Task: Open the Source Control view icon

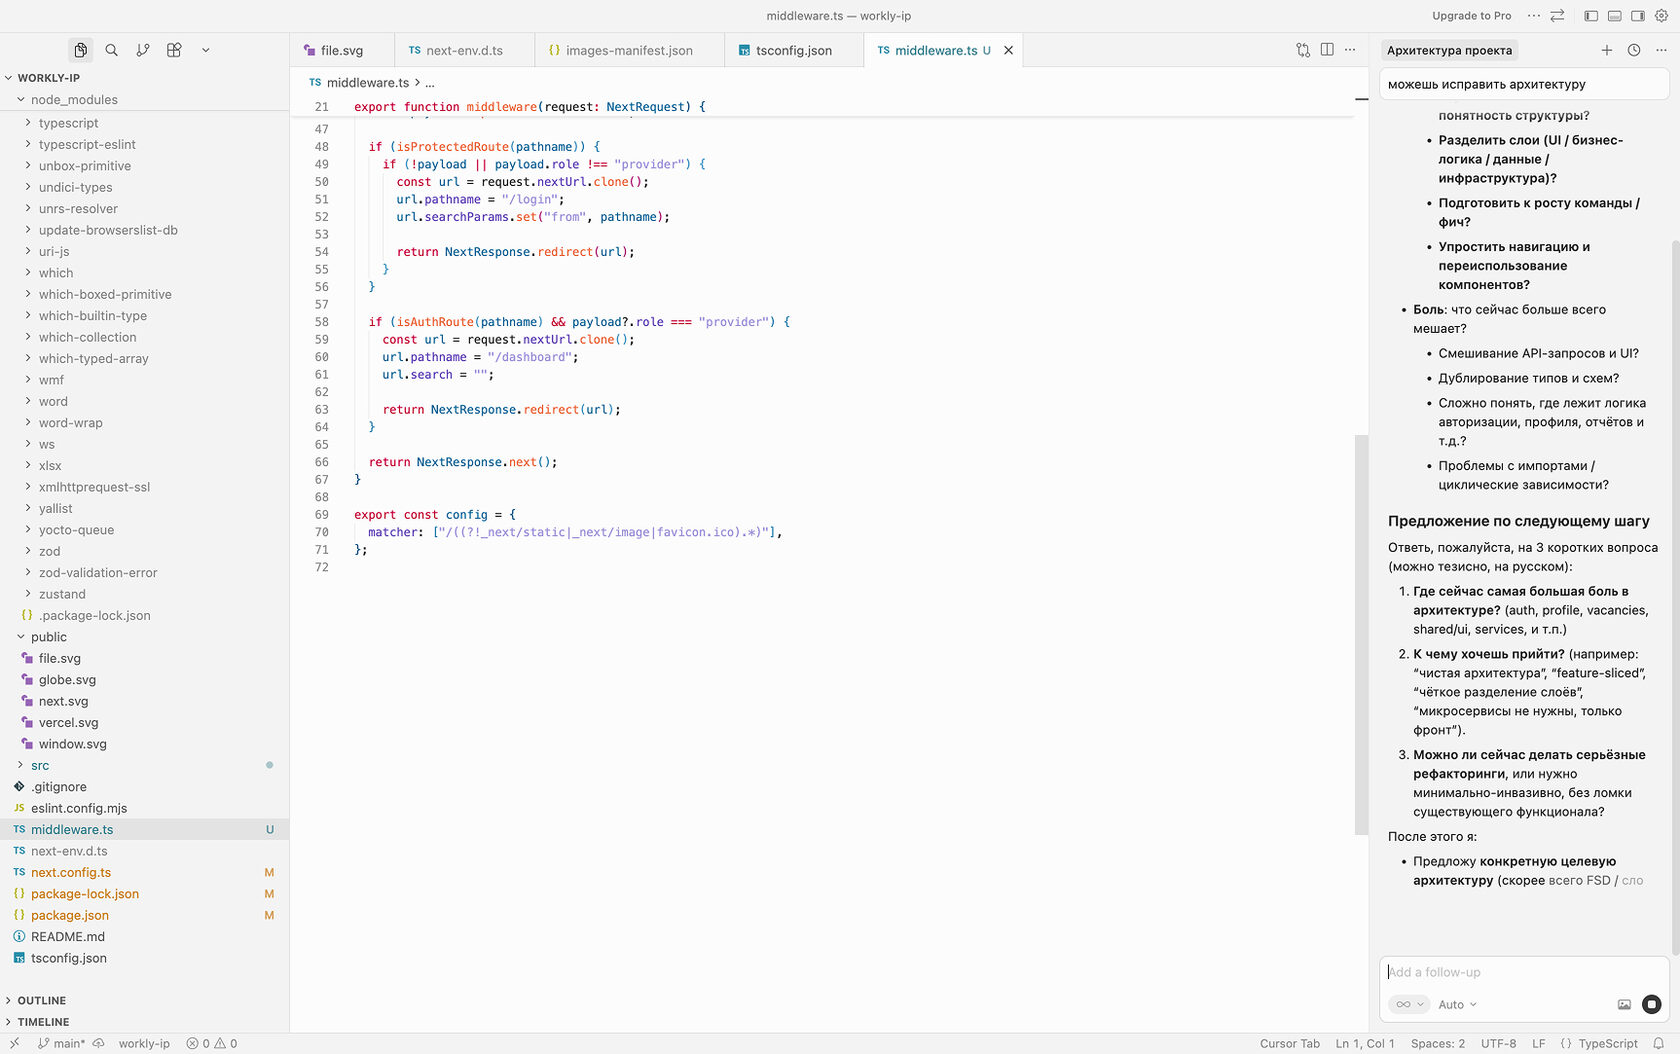Action: click(143, 50)
